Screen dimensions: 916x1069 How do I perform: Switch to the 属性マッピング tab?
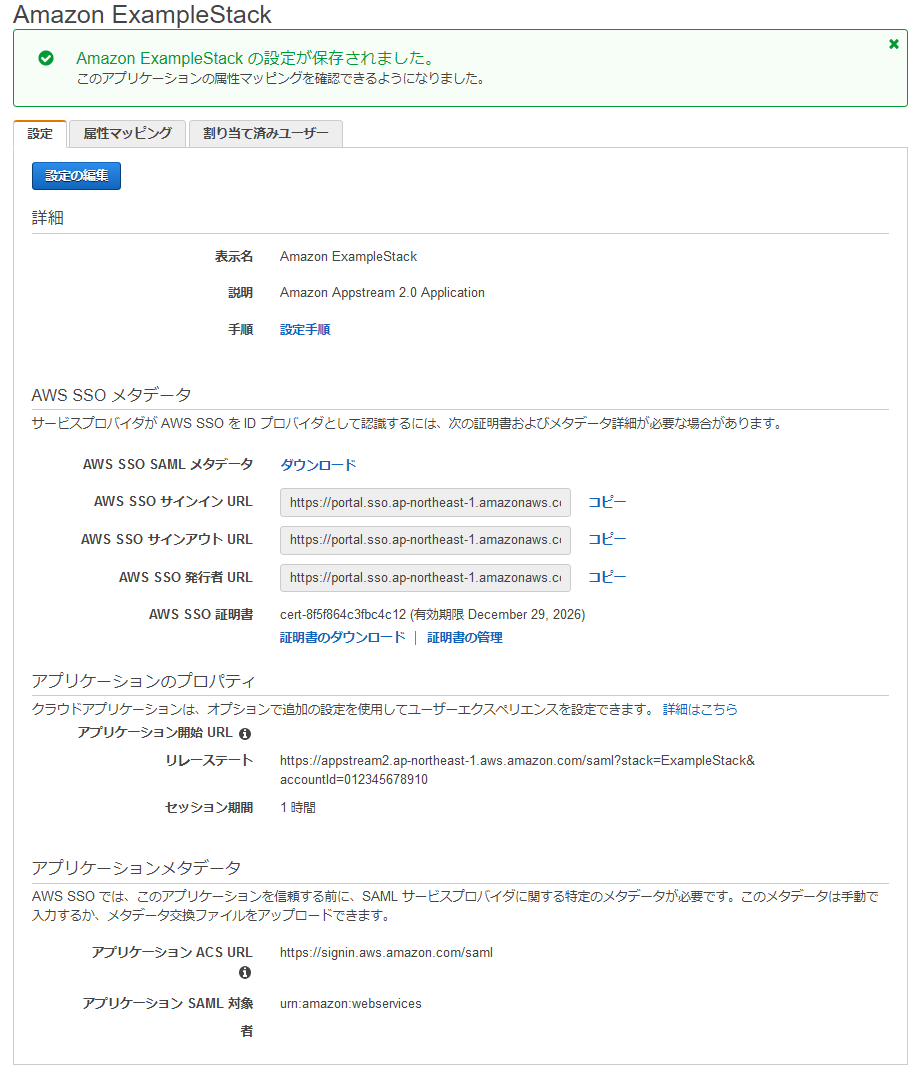[x=127, y=134]
